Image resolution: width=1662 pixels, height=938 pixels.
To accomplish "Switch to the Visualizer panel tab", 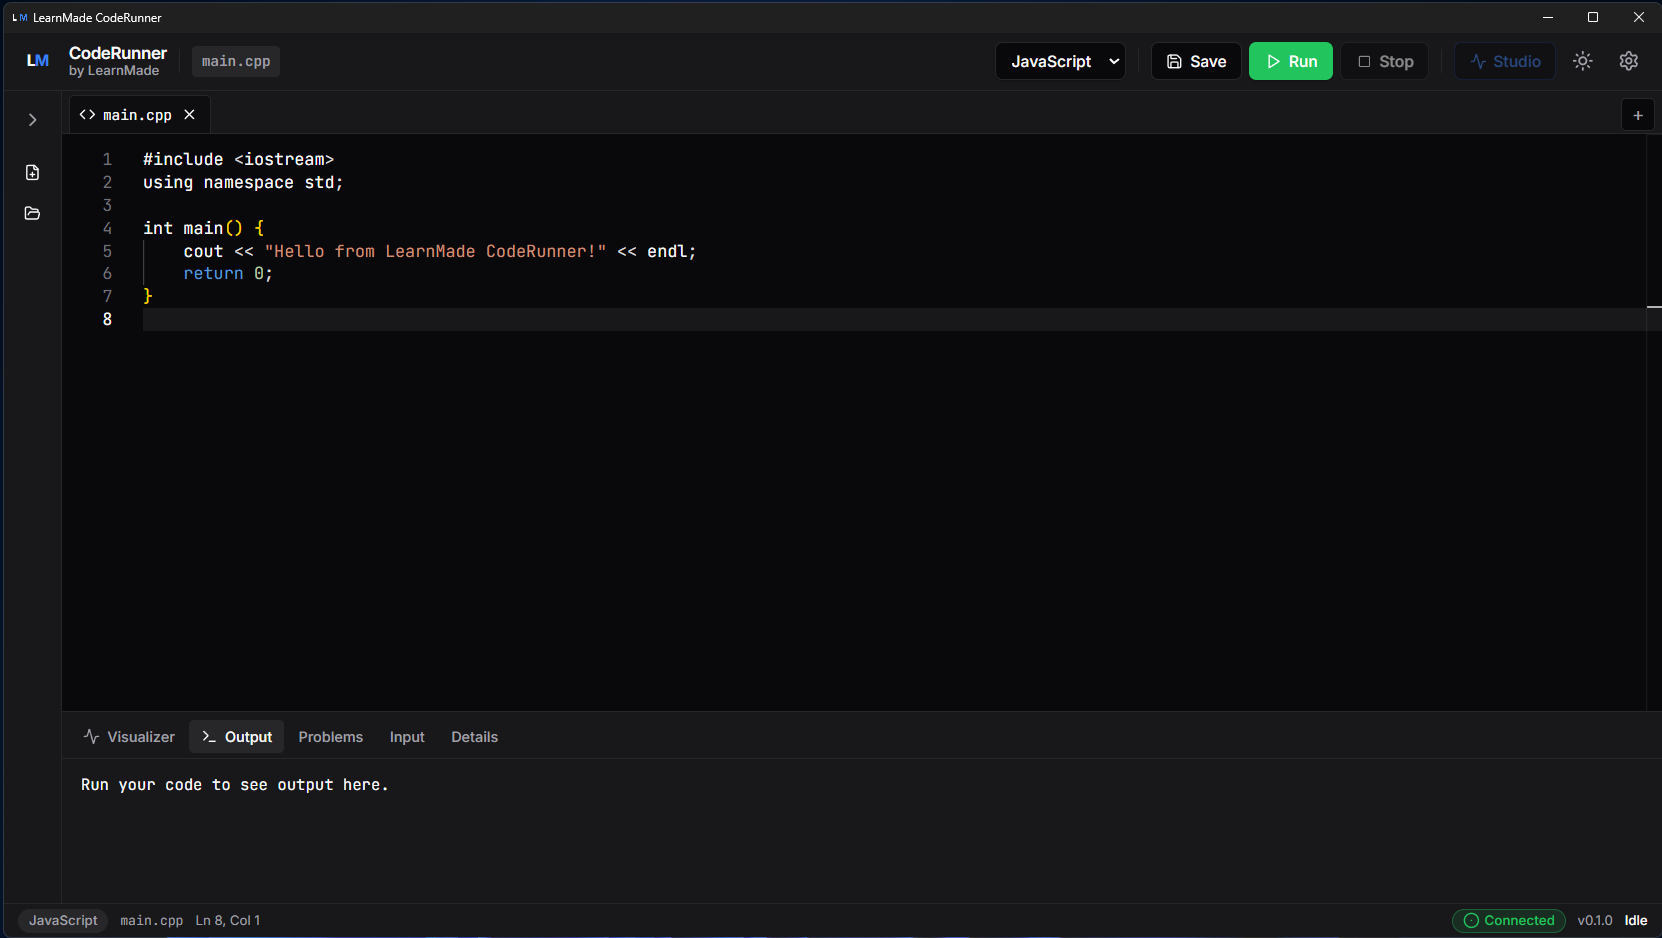I will coord(129,737).
